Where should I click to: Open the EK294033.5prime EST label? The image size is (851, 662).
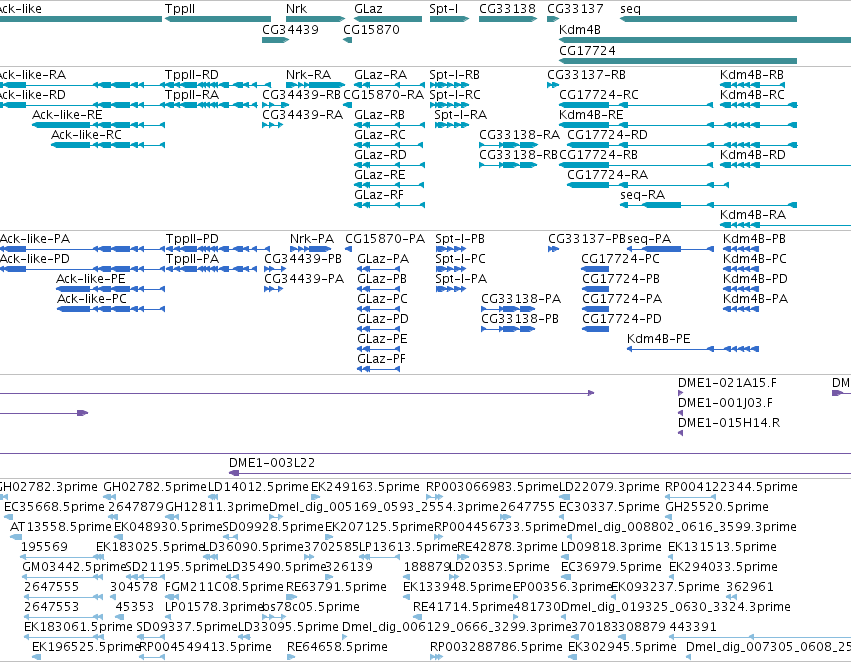click(723, 567)
